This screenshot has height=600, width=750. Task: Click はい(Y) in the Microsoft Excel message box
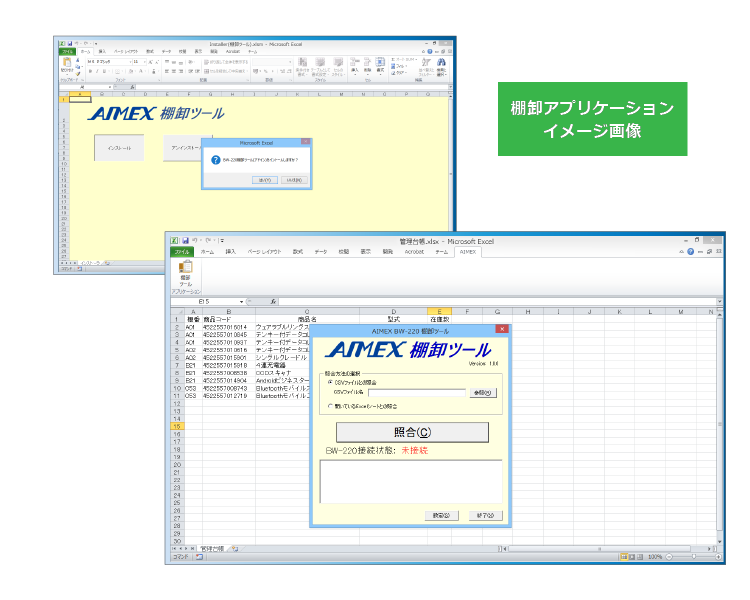click(x=265, y=180)
